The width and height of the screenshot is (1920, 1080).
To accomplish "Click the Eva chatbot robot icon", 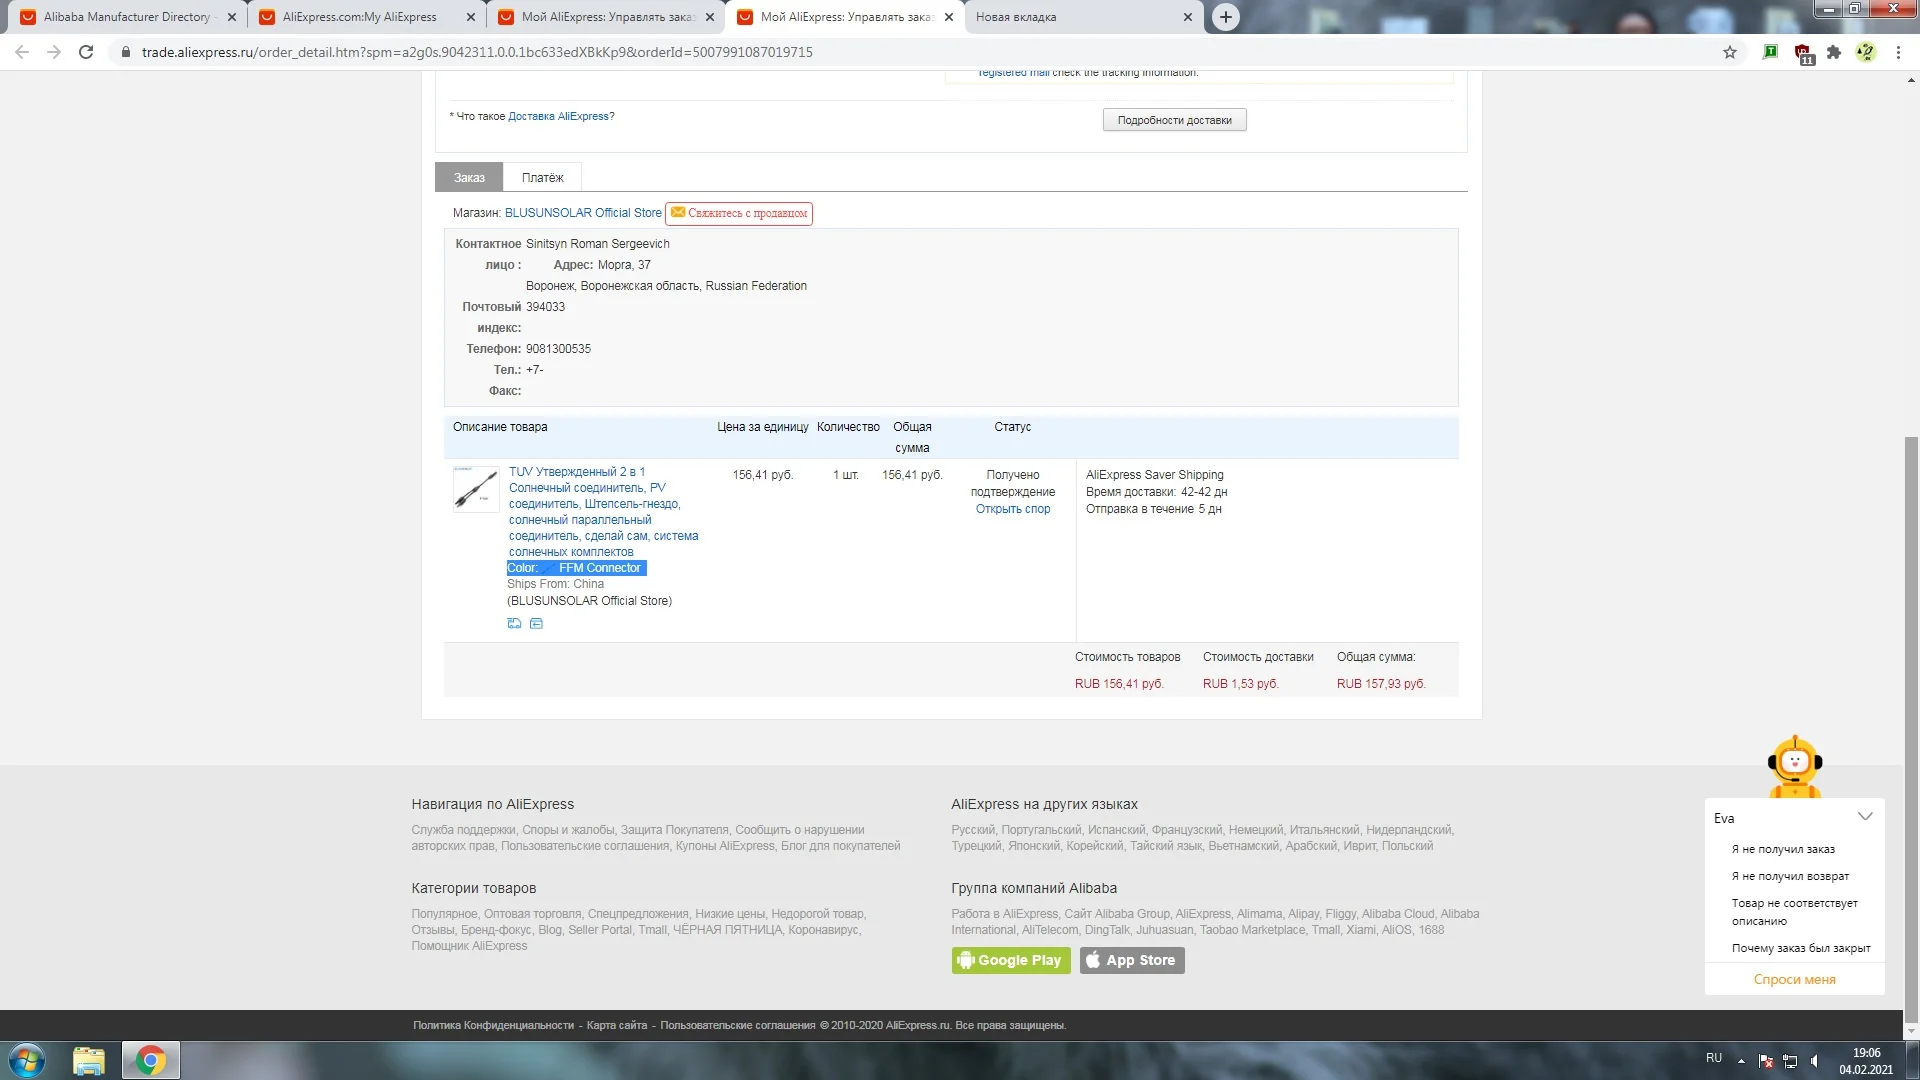I will (x=1794, y=766).
